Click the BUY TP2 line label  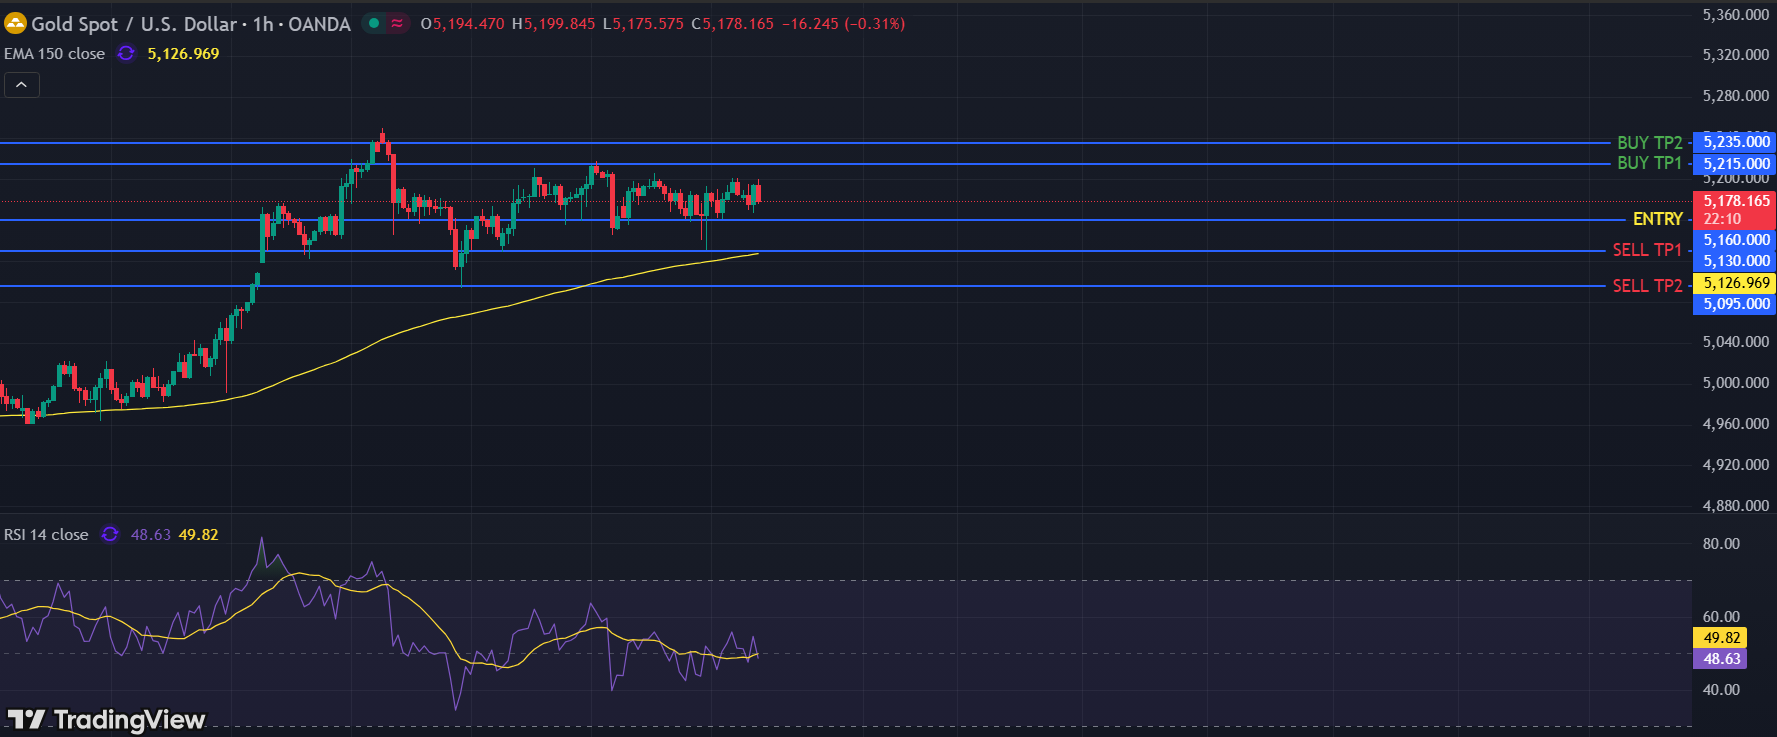click(x=1649, y=143)
